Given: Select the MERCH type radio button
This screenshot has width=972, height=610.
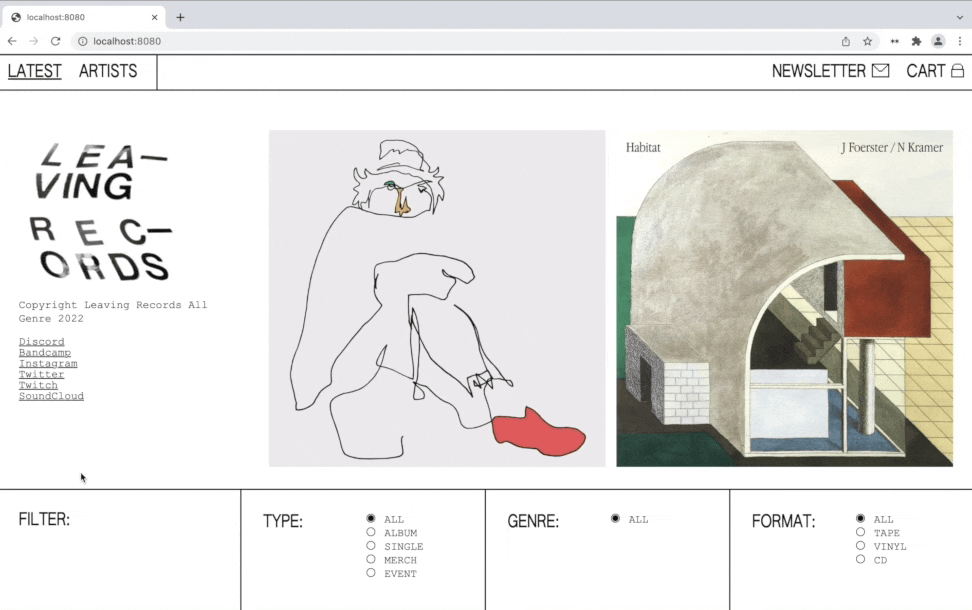Looking at the screenshot, I should pos(371,559).
